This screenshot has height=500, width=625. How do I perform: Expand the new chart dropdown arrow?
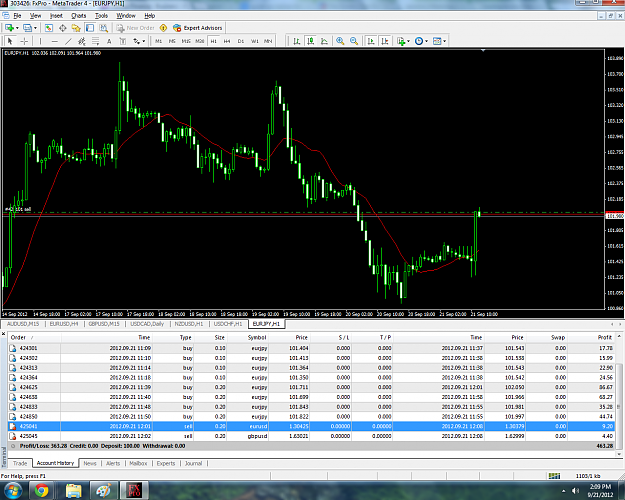point(17,28)
